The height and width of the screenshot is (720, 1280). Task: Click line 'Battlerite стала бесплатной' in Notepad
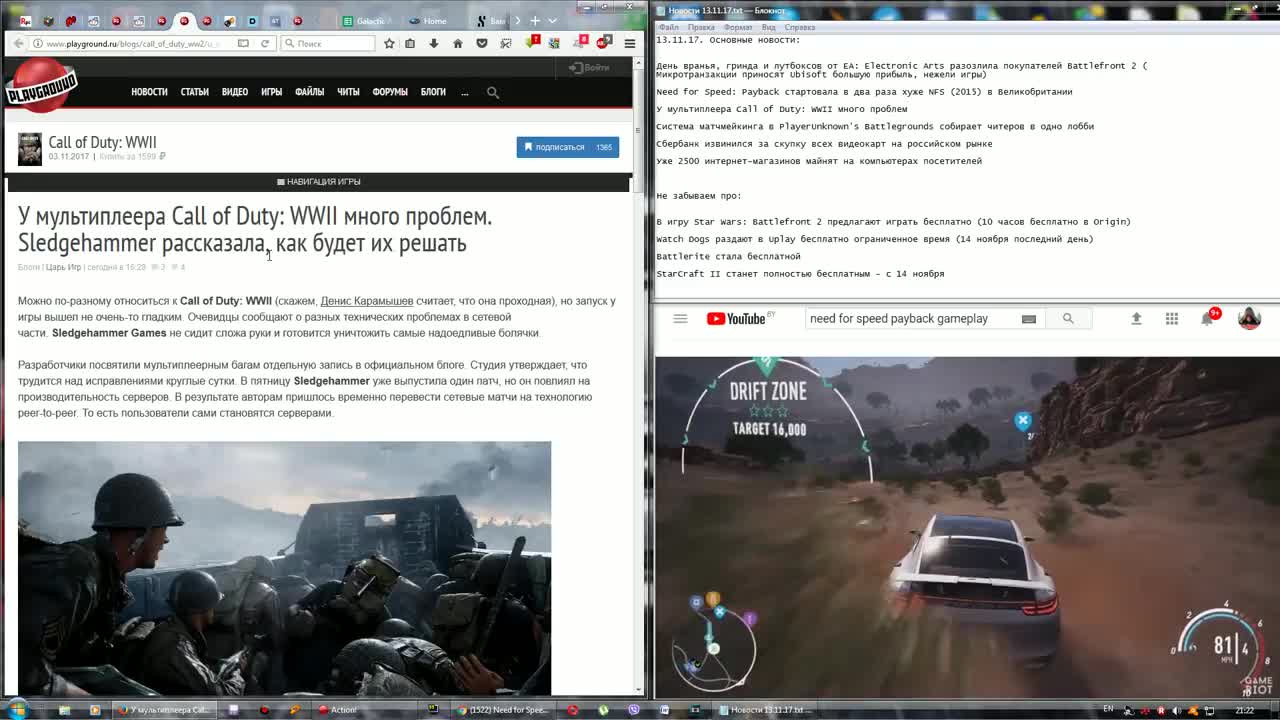(x=728, y=257)
